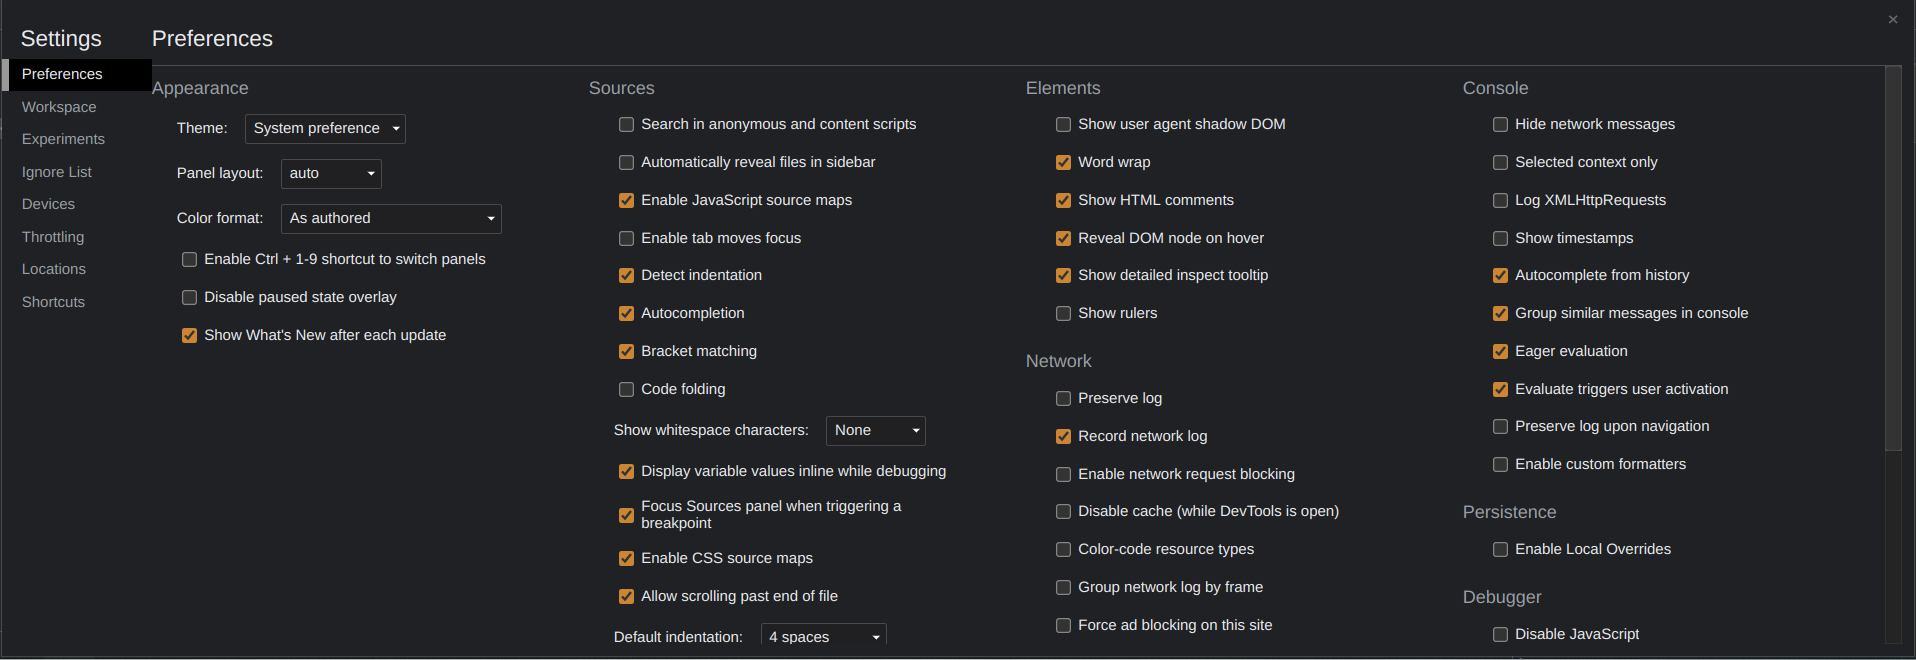Click the vertical scrollbar of the preferences

[x=1893, y=260]
